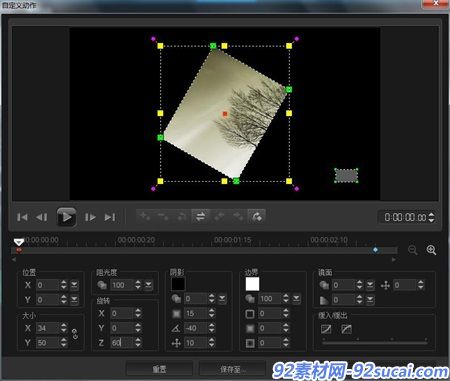Click the Reset (重置) button

tap(159, 369)
